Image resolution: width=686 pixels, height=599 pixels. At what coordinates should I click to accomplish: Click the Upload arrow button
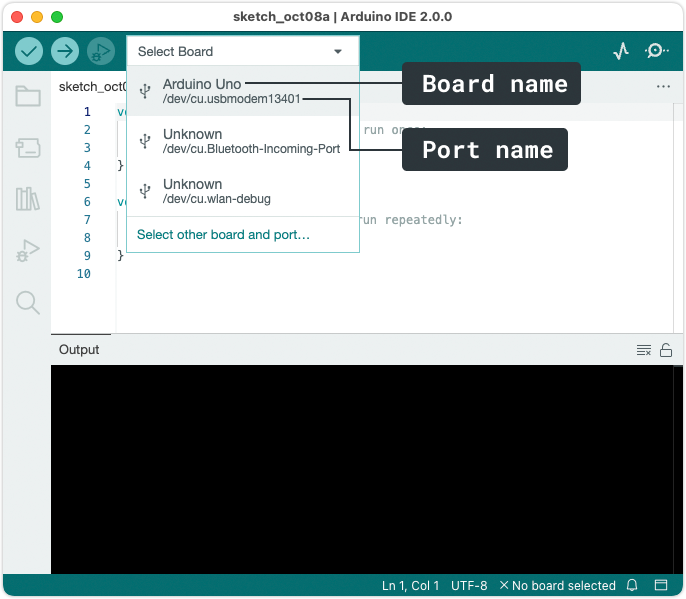click(x=65, y=51)
